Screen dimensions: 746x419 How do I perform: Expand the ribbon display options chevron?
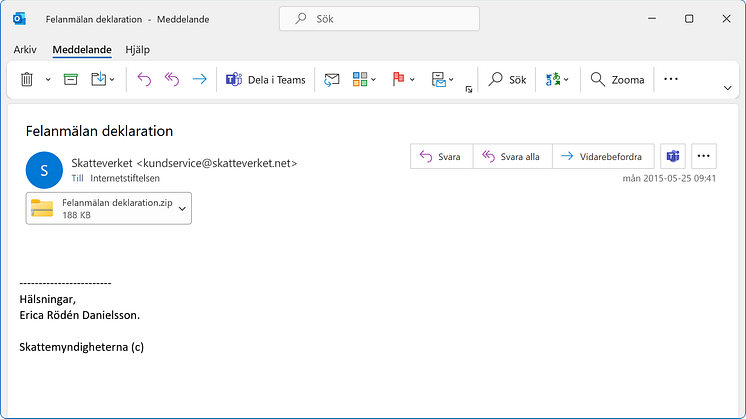[727, 88]
